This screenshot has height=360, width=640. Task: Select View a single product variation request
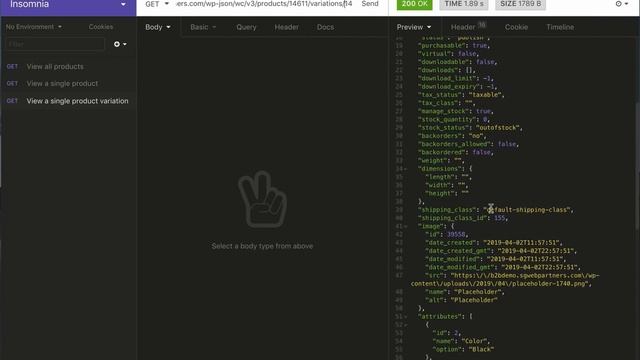(x=68, y=101)
